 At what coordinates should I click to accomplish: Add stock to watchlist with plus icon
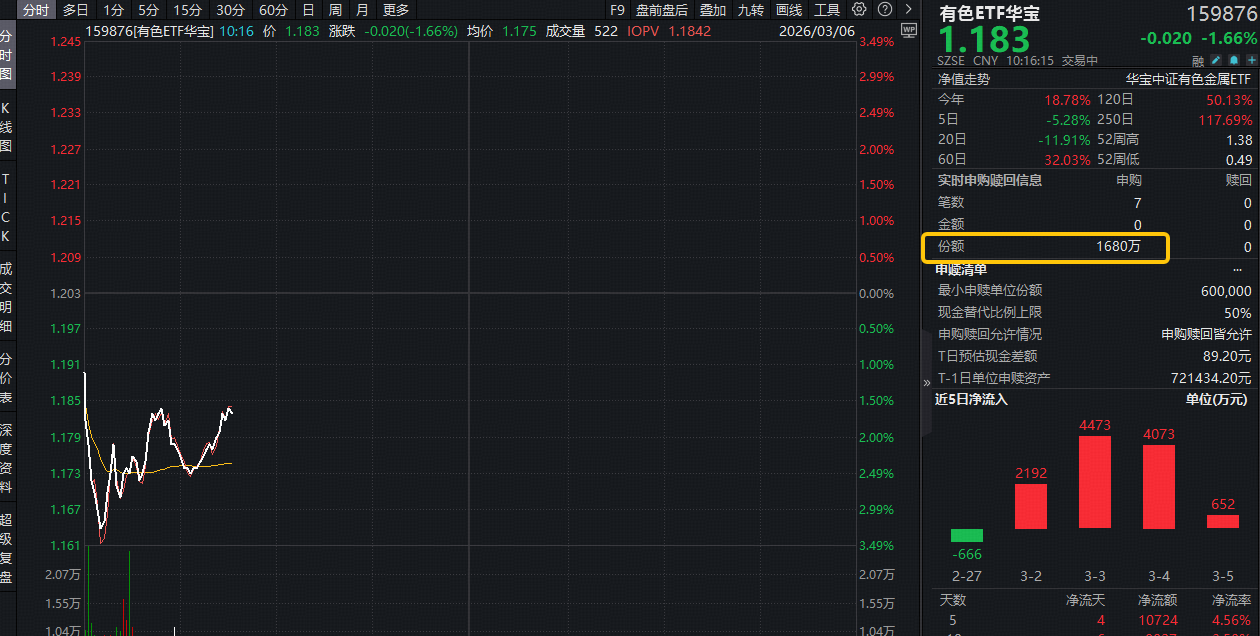(x=1251, y=61)
